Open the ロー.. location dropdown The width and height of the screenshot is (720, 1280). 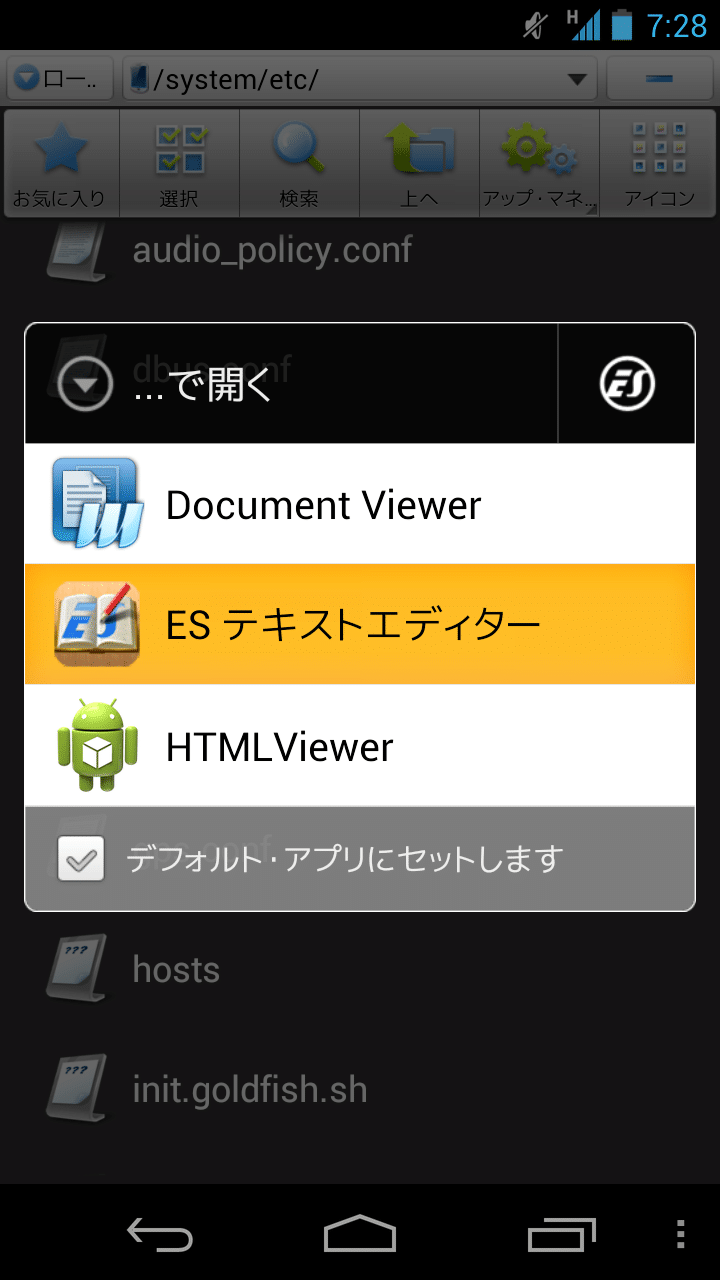(x=62, y=80)
